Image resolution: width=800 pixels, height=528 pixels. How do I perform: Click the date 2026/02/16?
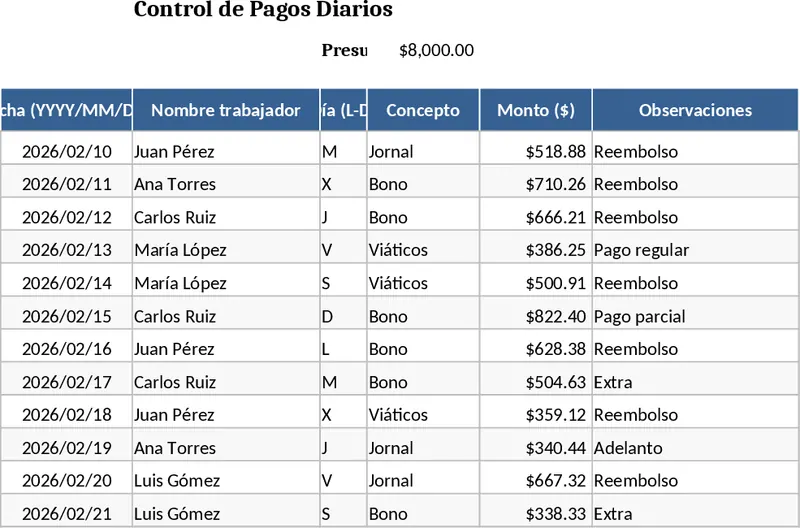tap(67, 349)
